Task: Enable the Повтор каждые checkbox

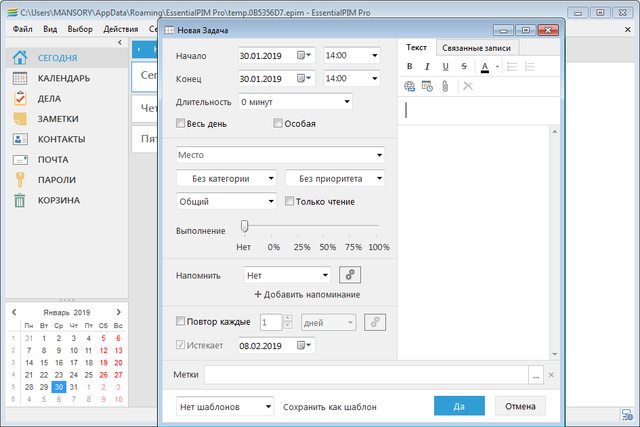Action: click(181, 322)
